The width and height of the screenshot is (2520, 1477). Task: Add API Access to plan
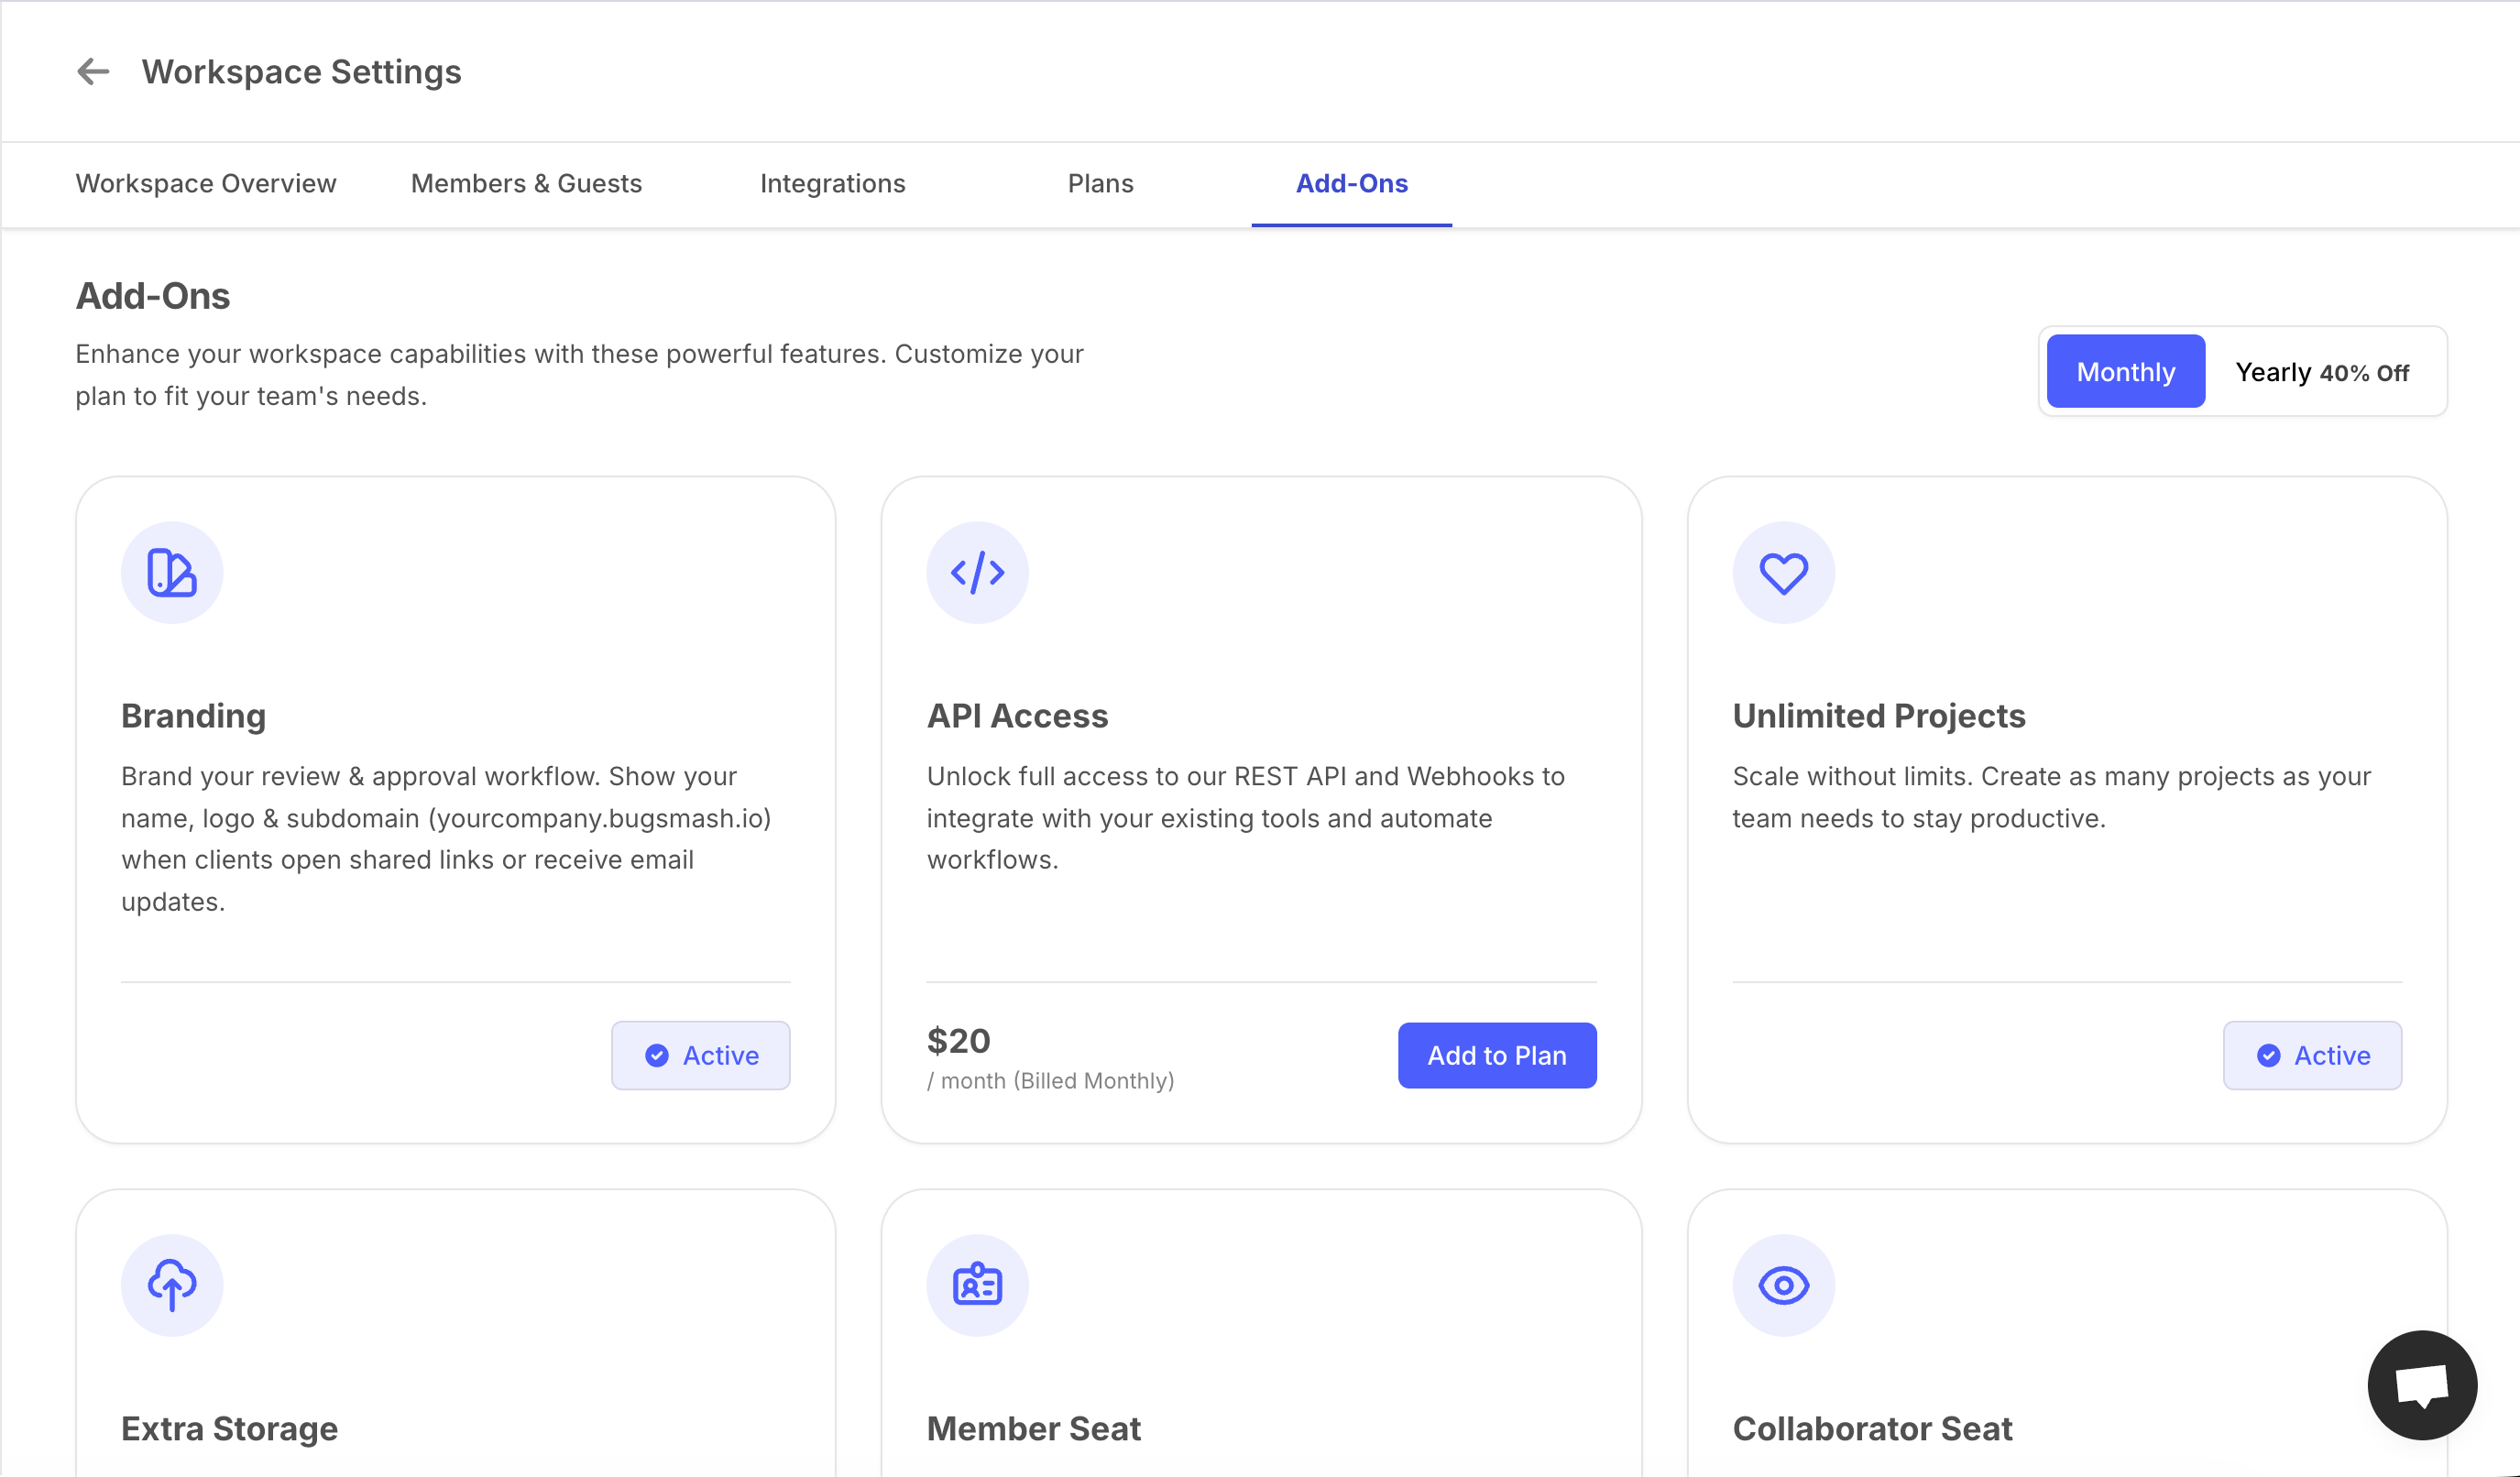[1496, 1055]
